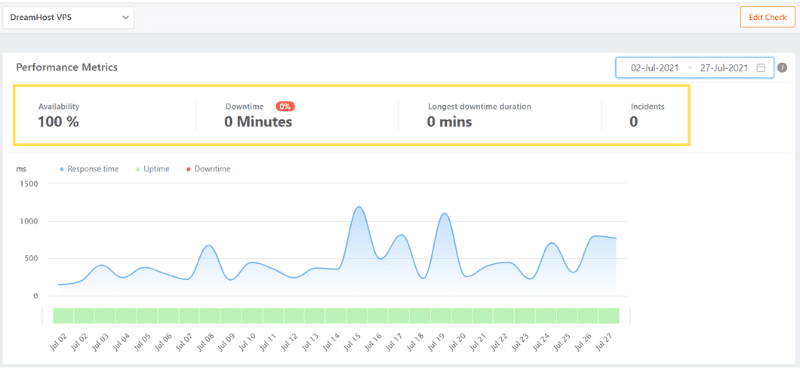Toggle the Response time legend series
The width and height of the screenshot is (800, 370).
coord(89,169)
